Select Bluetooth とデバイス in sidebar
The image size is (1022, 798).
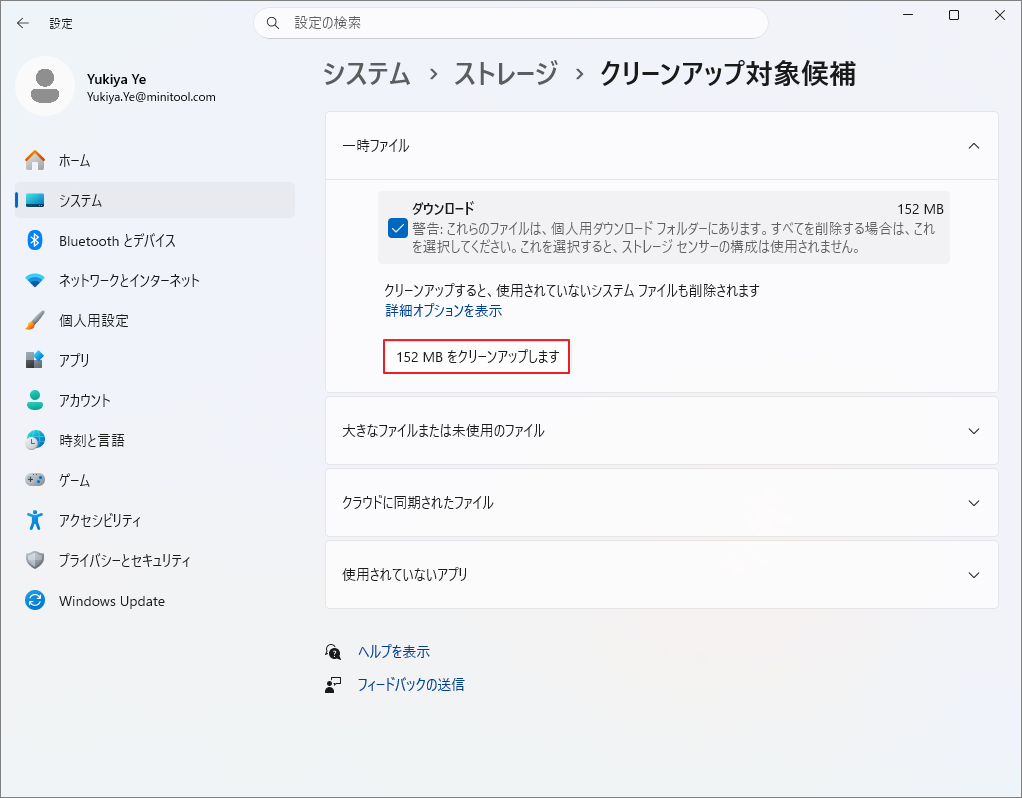point(155,241)
